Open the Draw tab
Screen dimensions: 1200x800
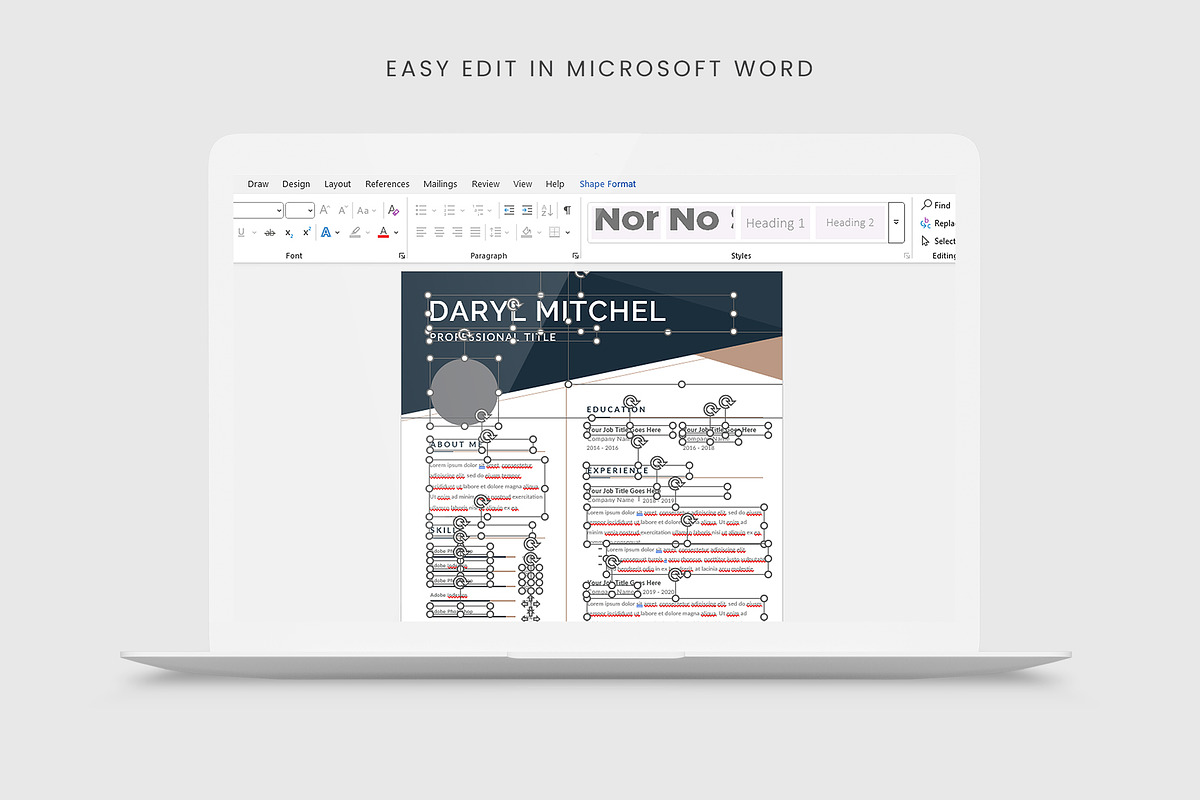(258, 184)
